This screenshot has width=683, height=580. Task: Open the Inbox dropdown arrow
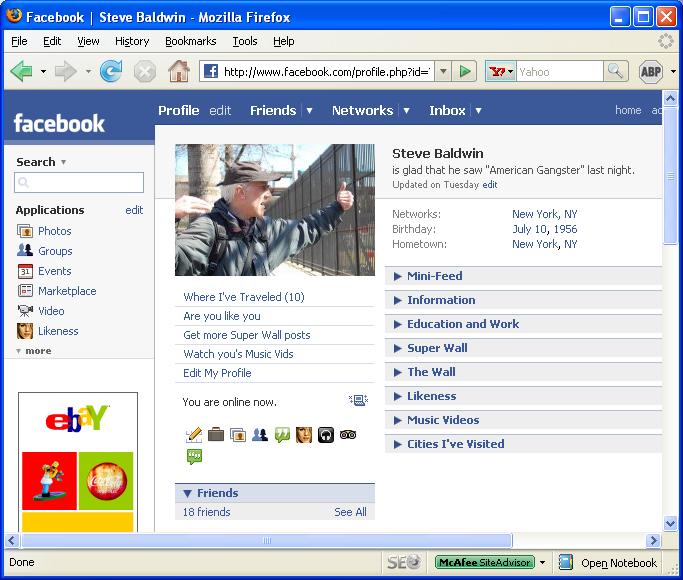[478, 111]
